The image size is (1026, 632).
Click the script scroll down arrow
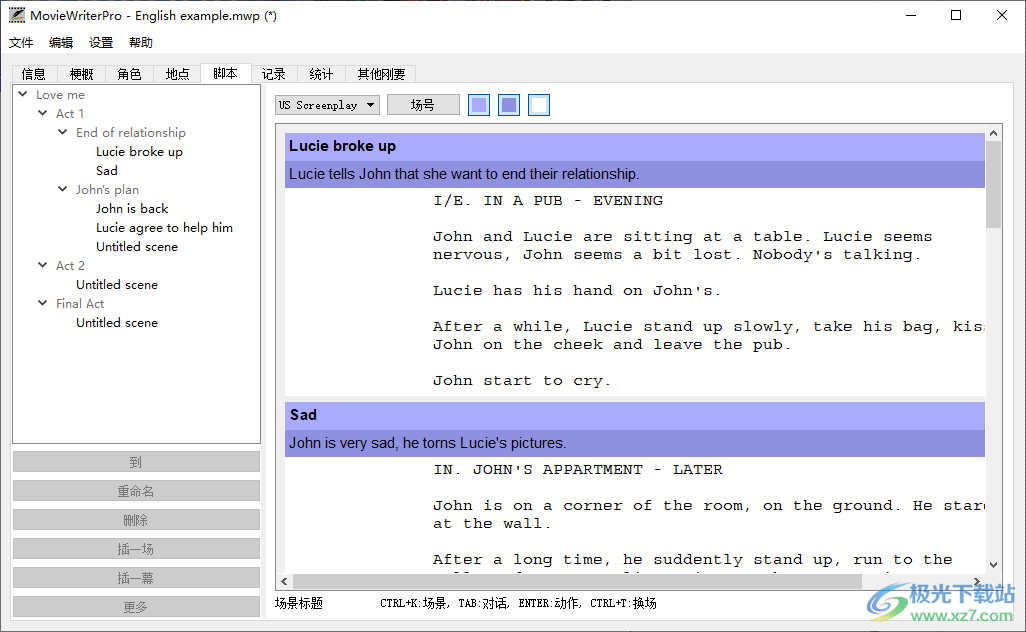(993, 565)
